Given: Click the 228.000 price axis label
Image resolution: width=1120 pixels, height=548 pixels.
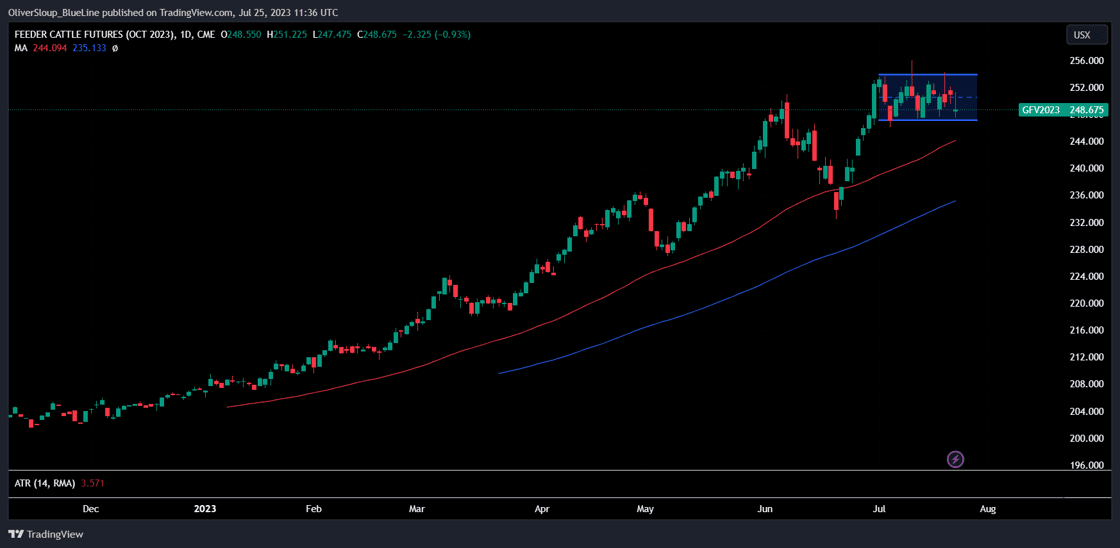Looking at the screenshot, I should pos(1088,249).
